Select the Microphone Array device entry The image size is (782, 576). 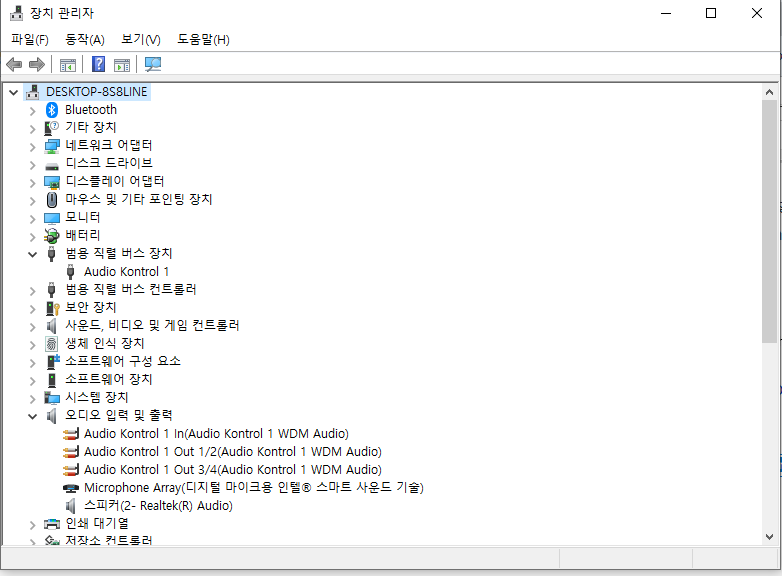pyautogui.click(x=253, y=488)
